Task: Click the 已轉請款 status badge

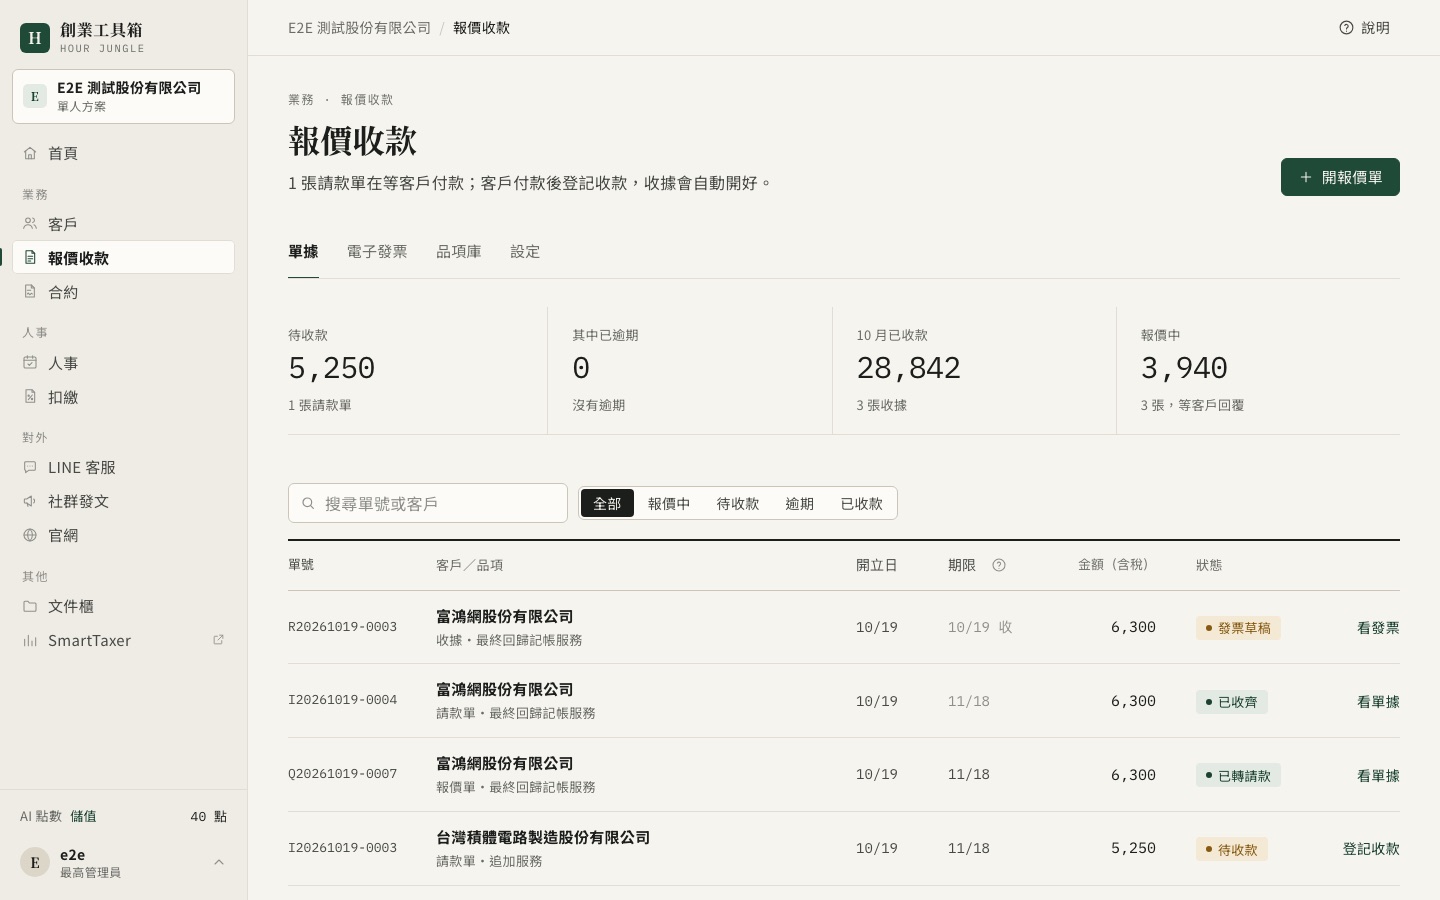Action: point(1238,776)
